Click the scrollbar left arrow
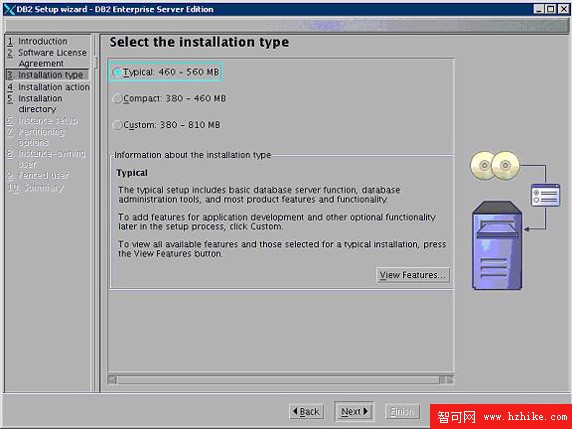 (x=113, y=380)
